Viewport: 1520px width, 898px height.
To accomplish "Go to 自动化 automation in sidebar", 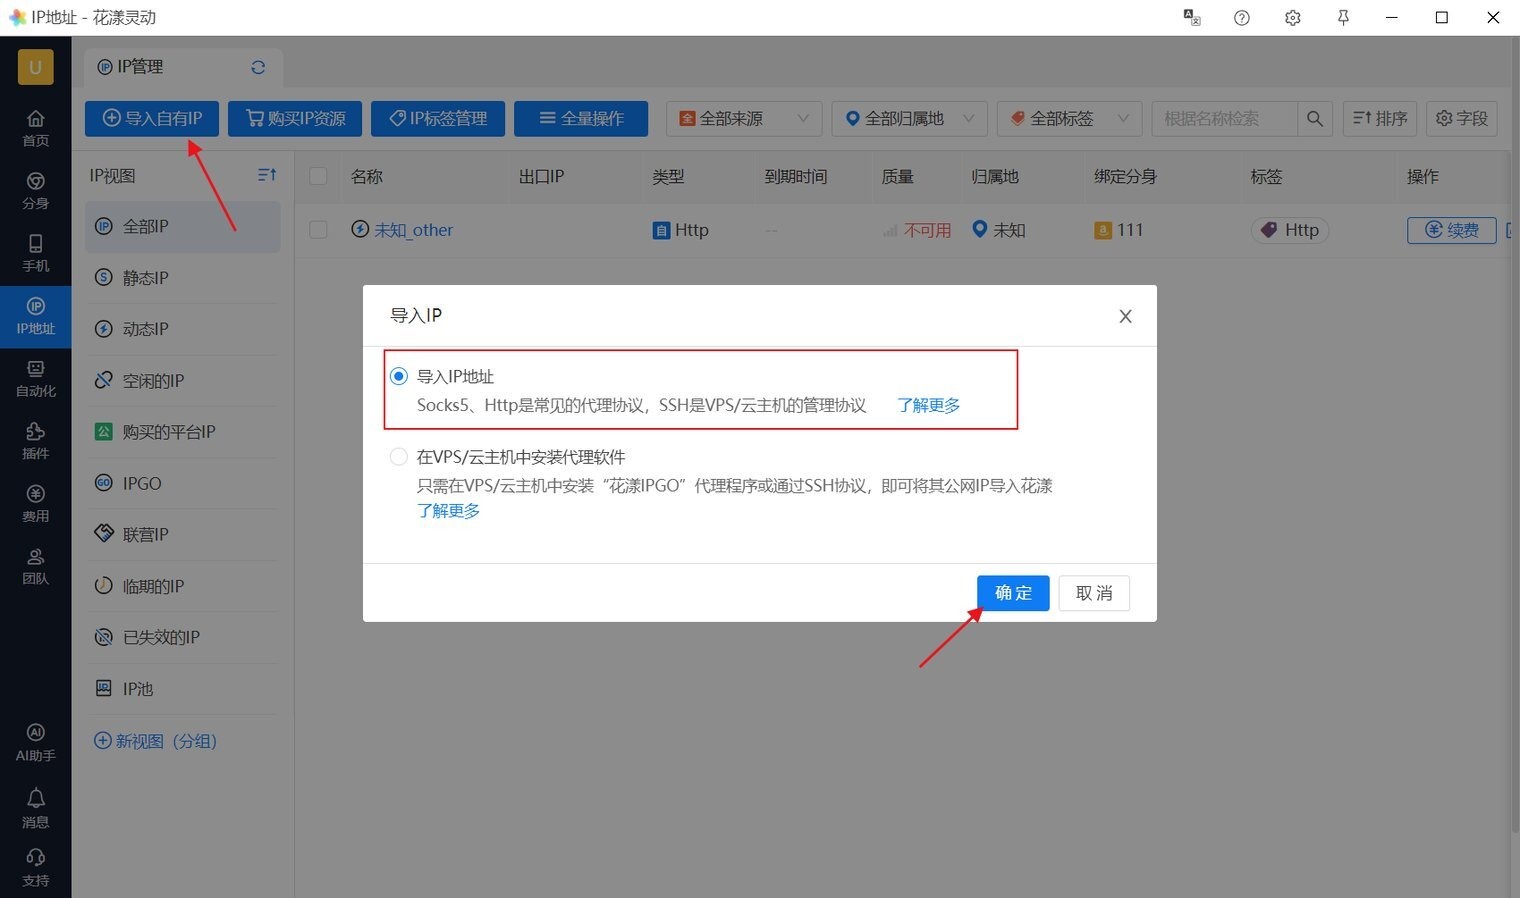I will click(35, 377).
